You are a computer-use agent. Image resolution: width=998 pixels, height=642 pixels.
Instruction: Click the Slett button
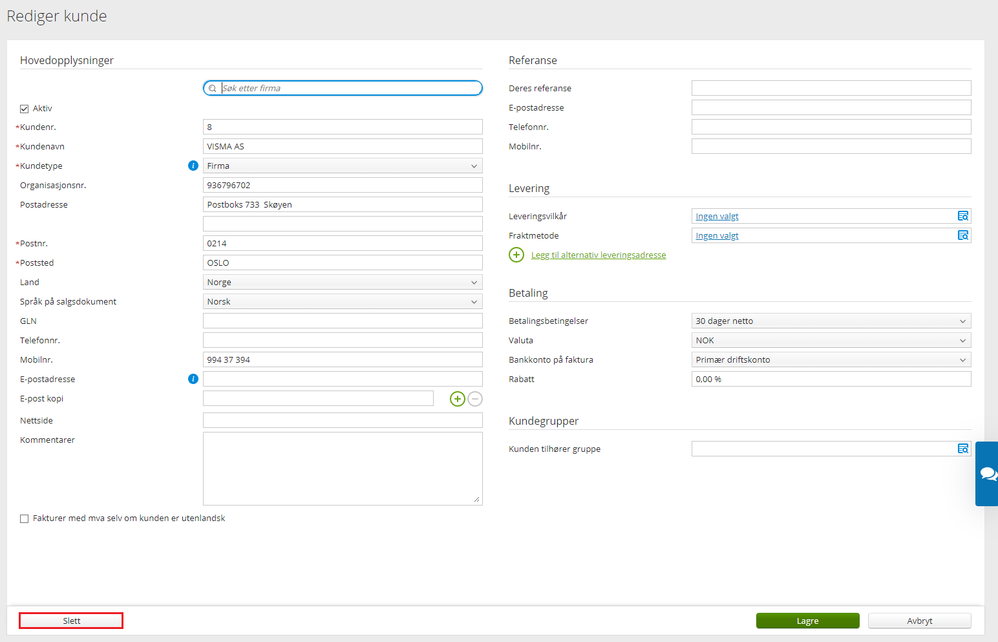click(71, 620)
